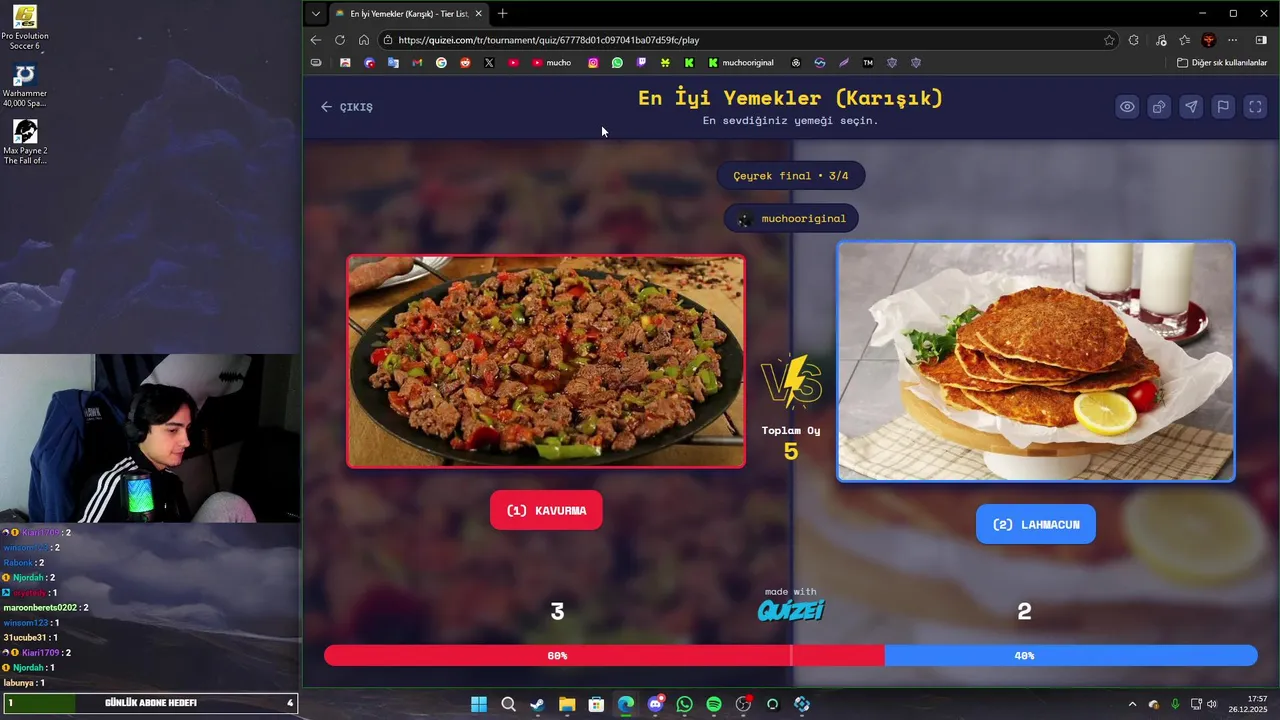
Task: Open the ChatGPT bookmark
Action: [x=796, y=63]
